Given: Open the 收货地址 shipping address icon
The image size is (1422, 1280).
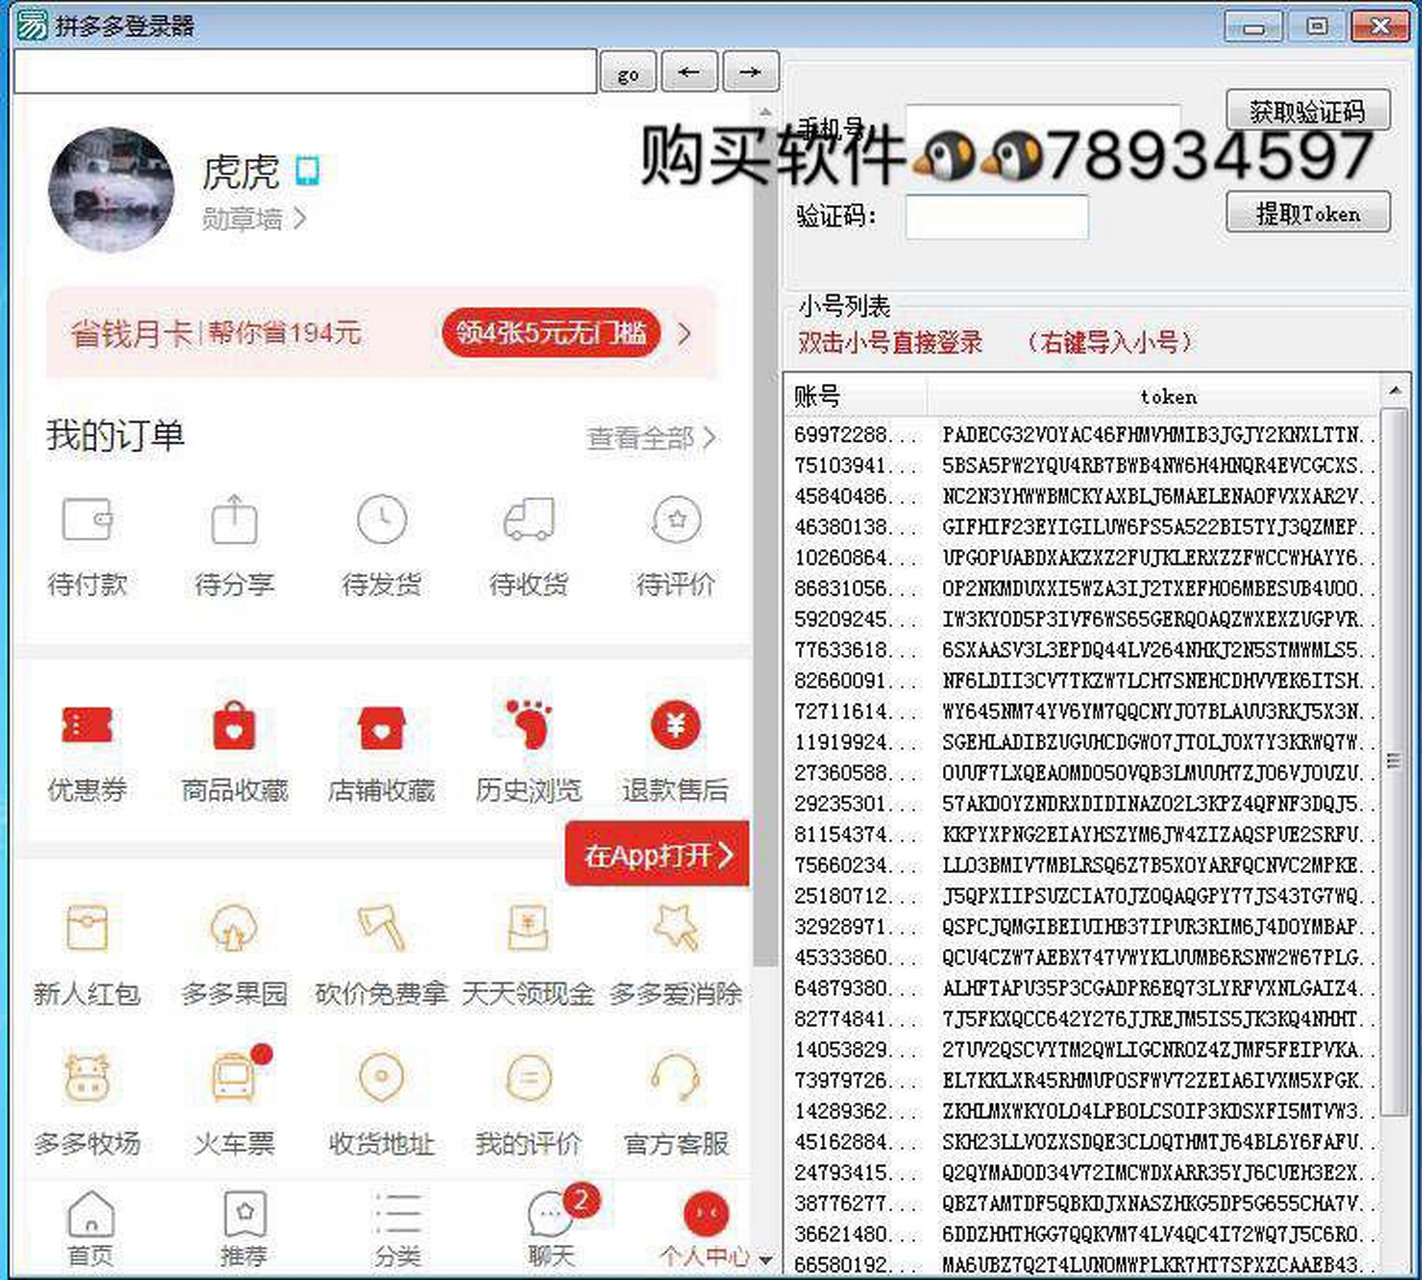Looking at the screenshot, I should [x=382, y=1079].
